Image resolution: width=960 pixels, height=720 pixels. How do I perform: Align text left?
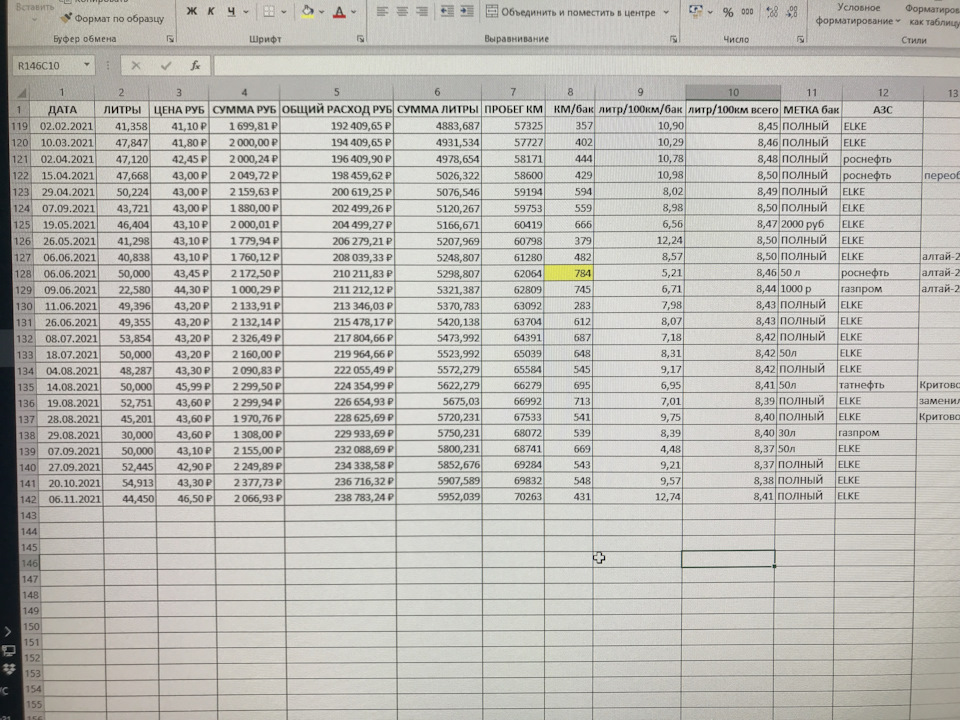(382, 12)
